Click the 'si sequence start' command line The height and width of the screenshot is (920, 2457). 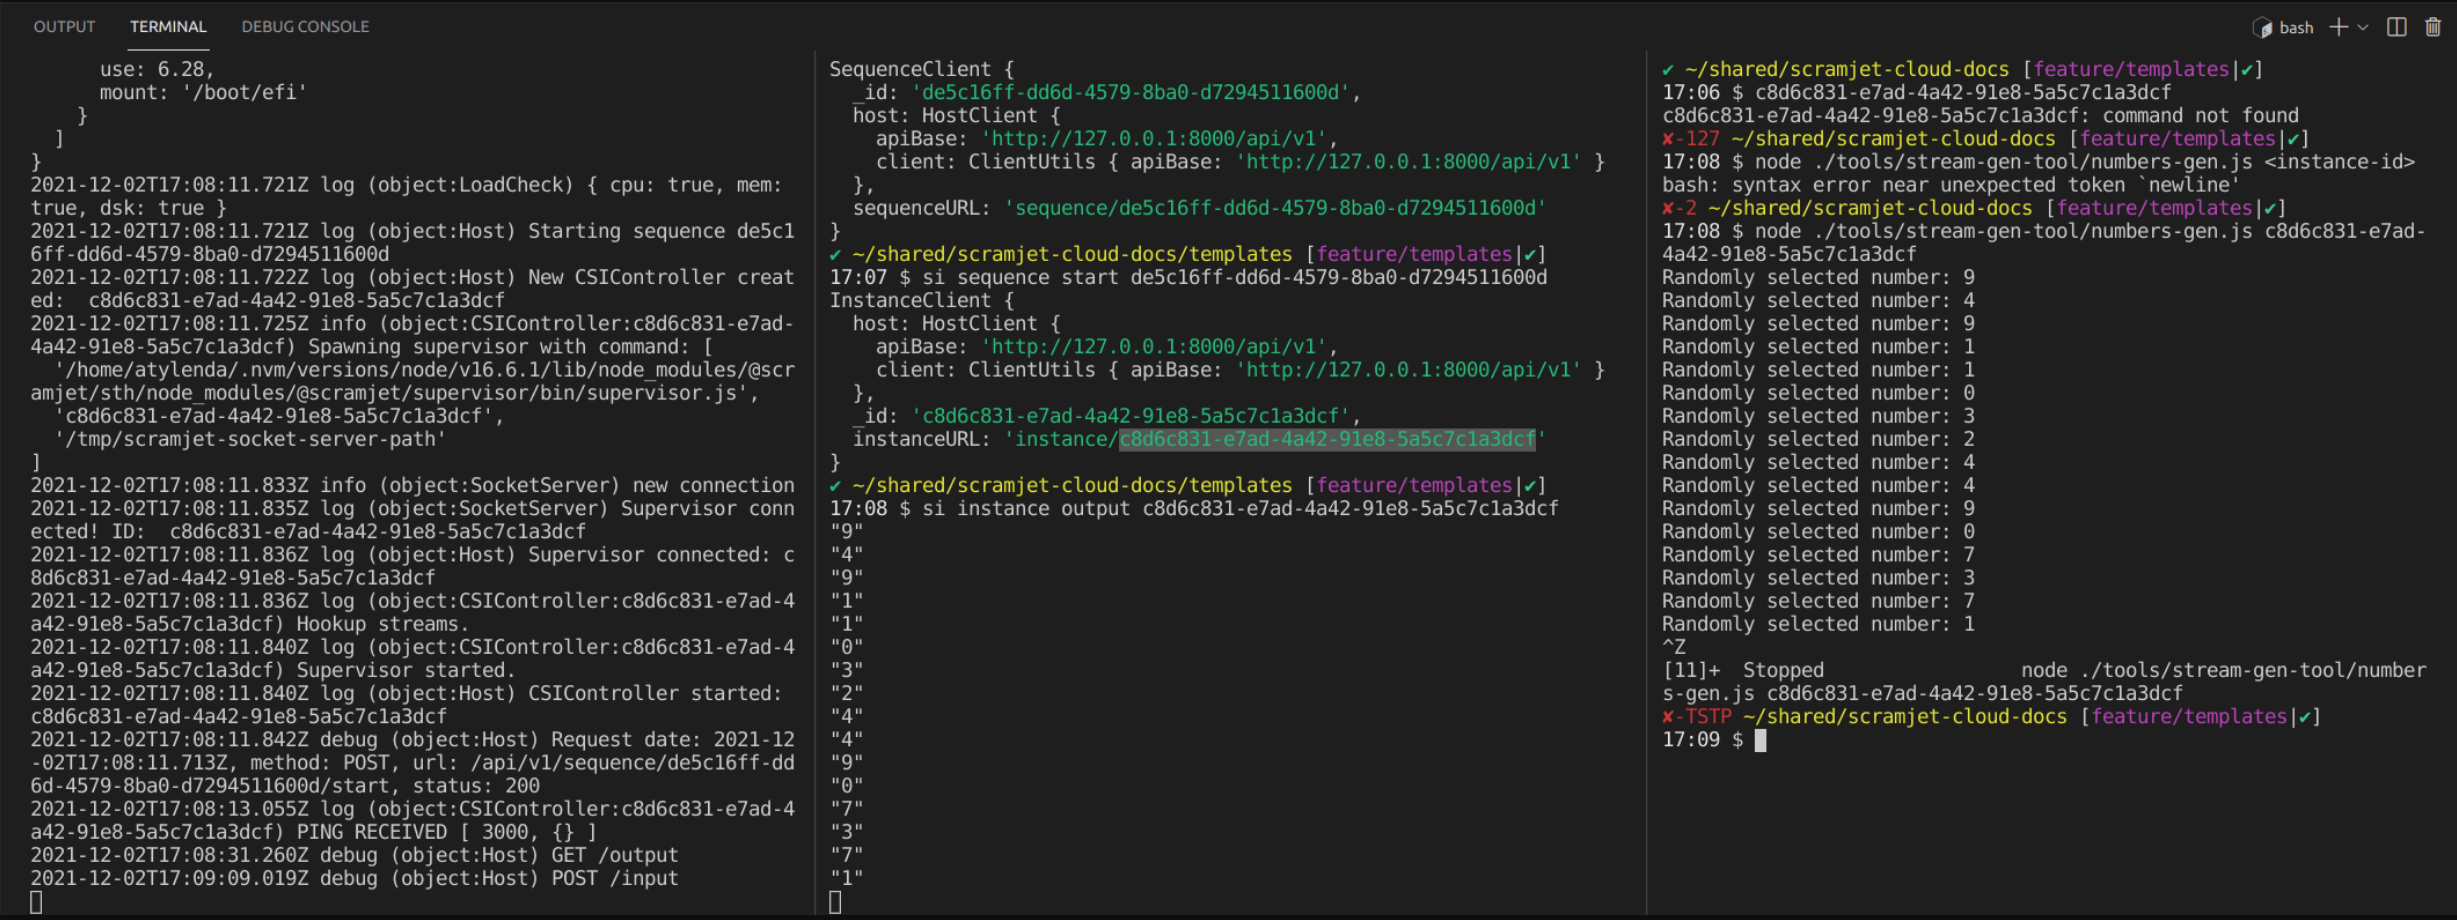1234,277
